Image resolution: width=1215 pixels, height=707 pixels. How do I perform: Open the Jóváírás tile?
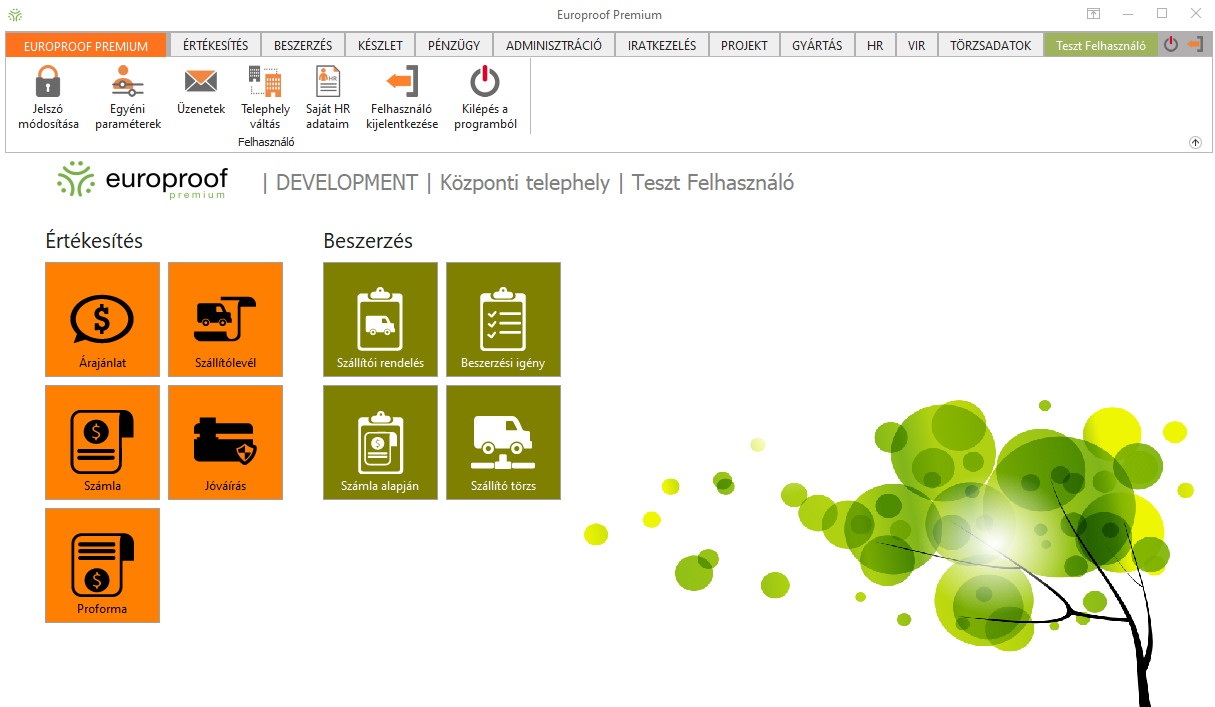pyautogui.click(x=225, y=442)
